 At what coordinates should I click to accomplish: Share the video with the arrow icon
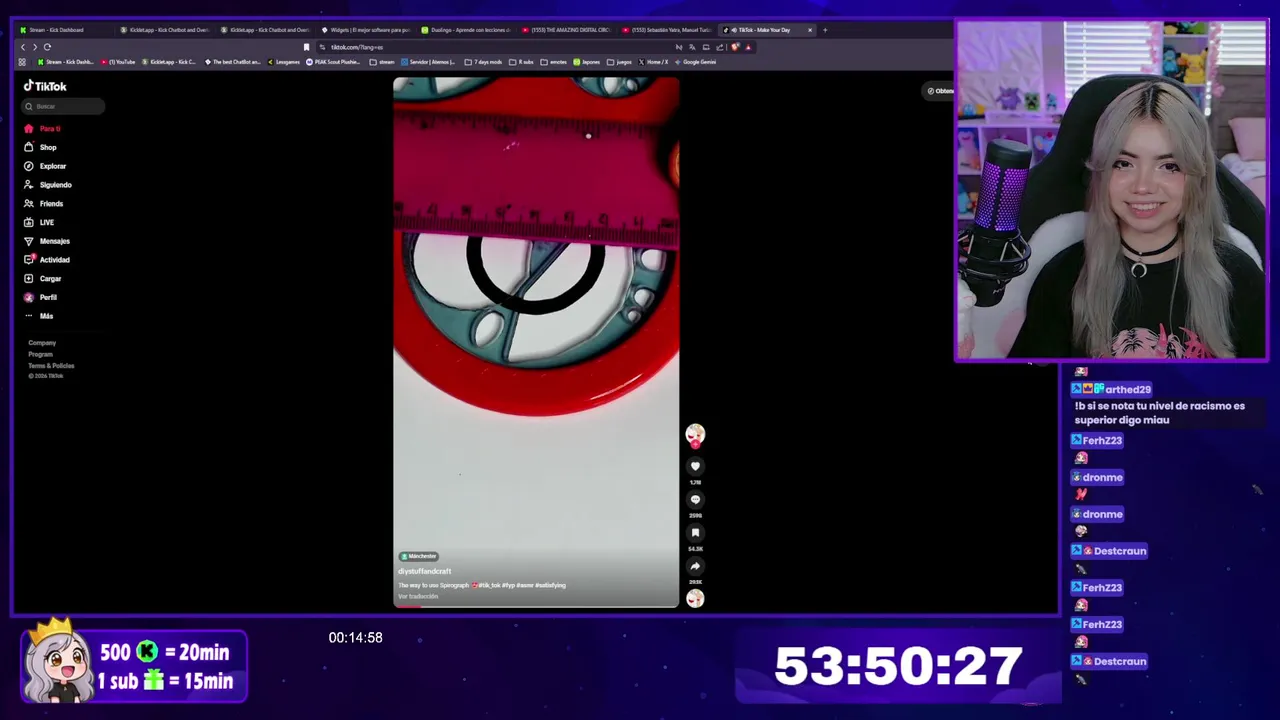pos(695,566)
